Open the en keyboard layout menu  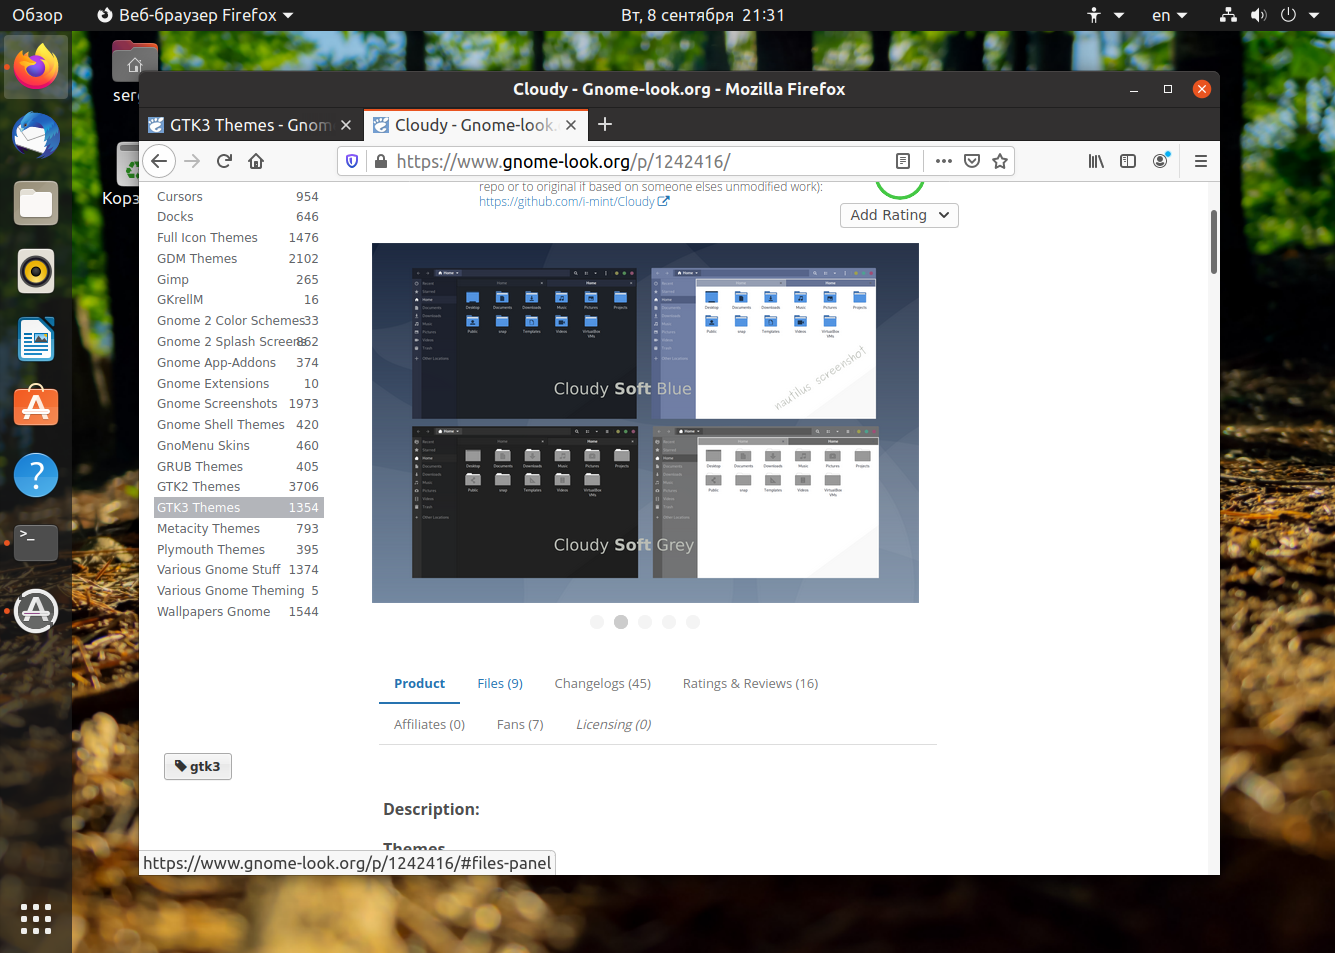1169,15
